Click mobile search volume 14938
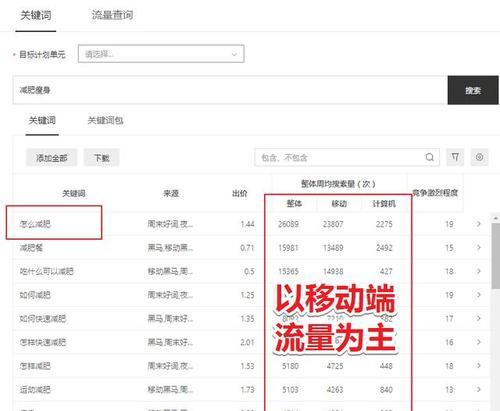Viewport: 500px width, 411px height. [333, 271]
